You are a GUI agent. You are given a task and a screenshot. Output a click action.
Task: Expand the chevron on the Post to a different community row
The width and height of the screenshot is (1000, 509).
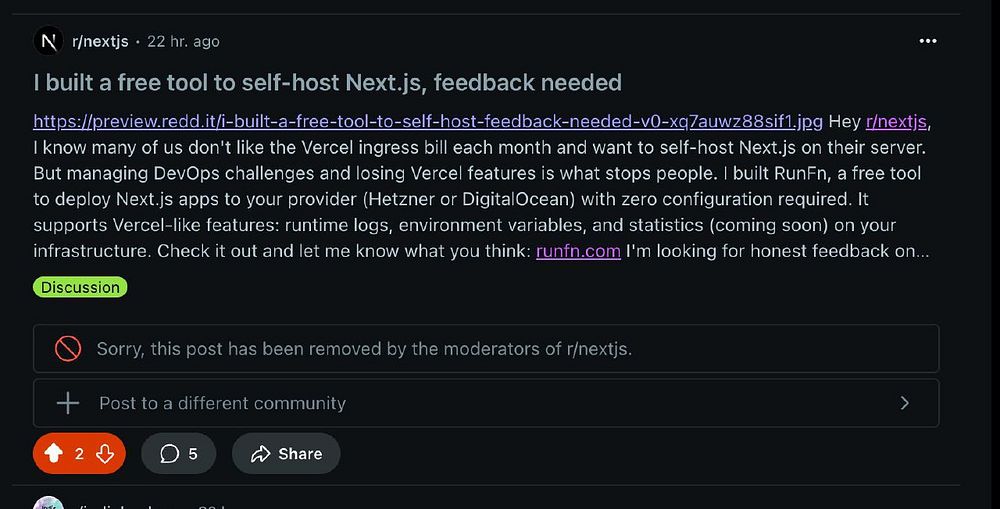pos(904,403)
